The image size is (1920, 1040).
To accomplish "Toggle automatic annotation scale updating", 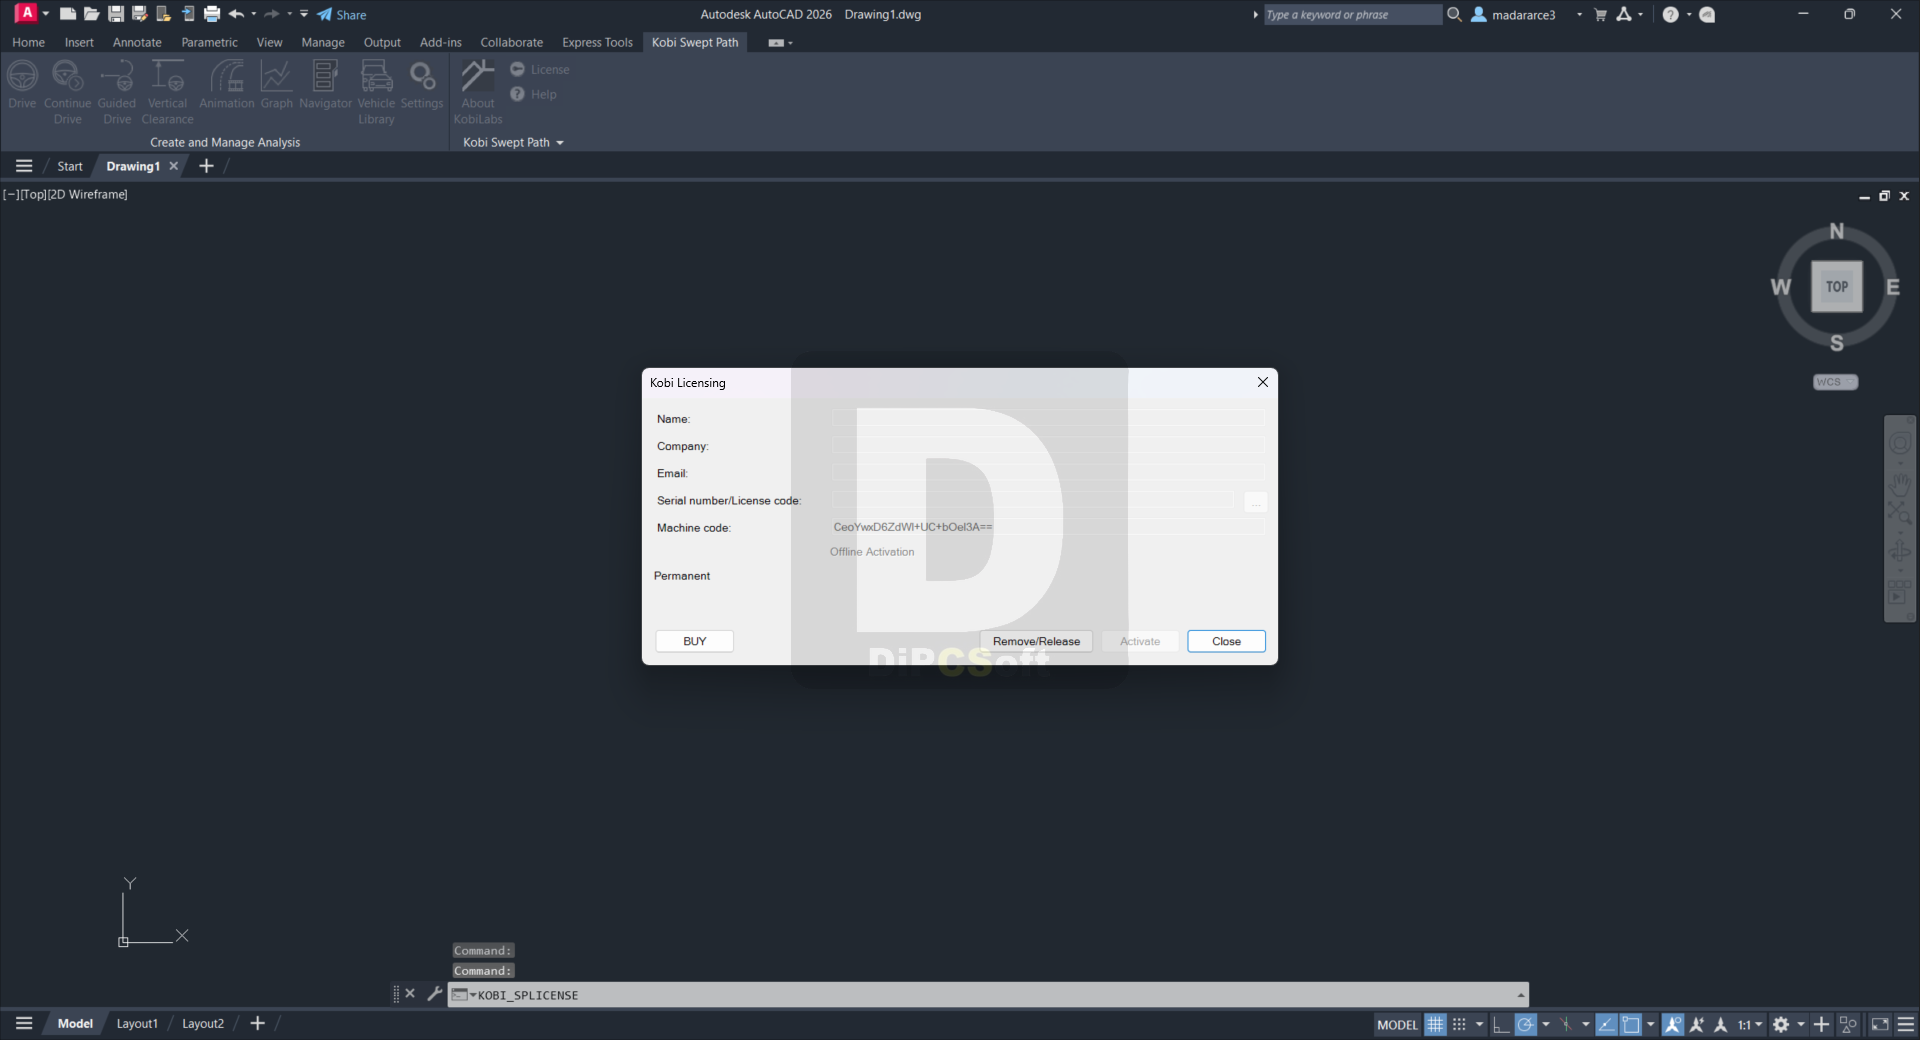I will pos(1696,1024).
